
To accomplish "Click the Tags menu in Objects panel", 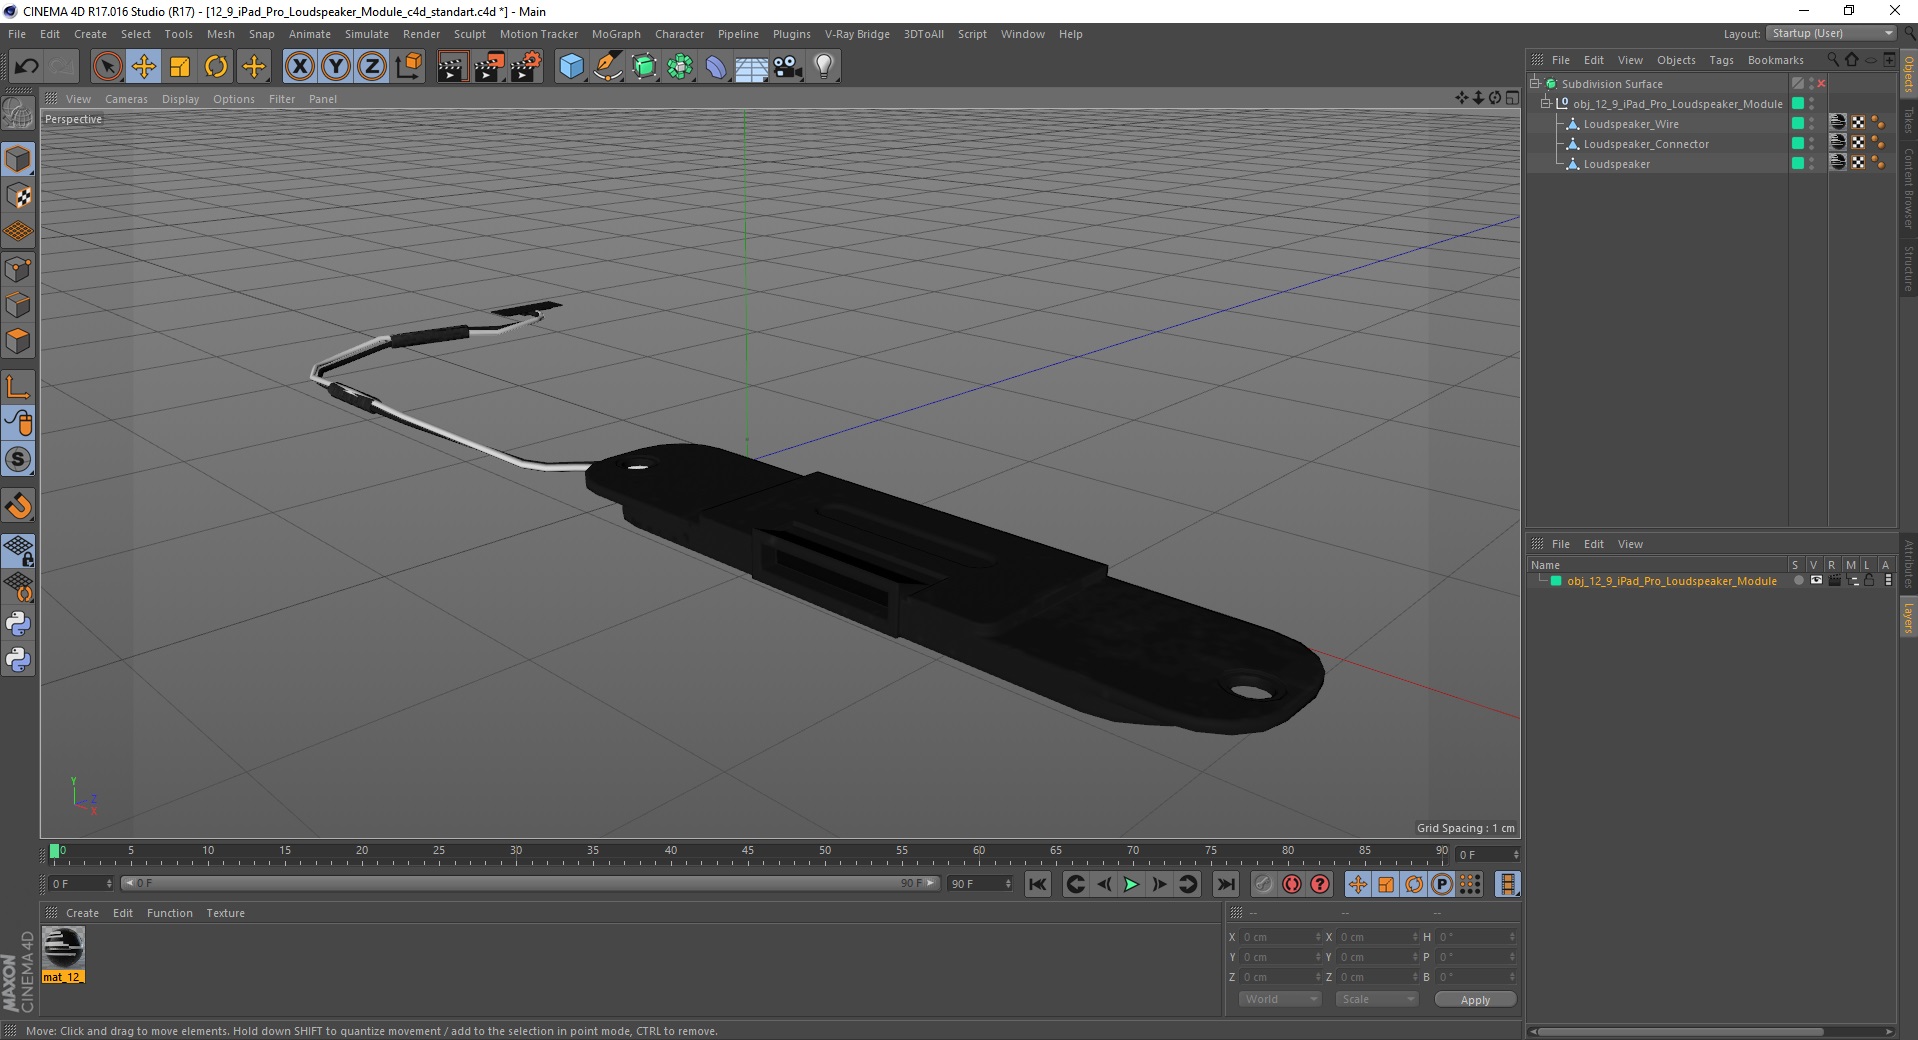I will [x=1721, y=60].
